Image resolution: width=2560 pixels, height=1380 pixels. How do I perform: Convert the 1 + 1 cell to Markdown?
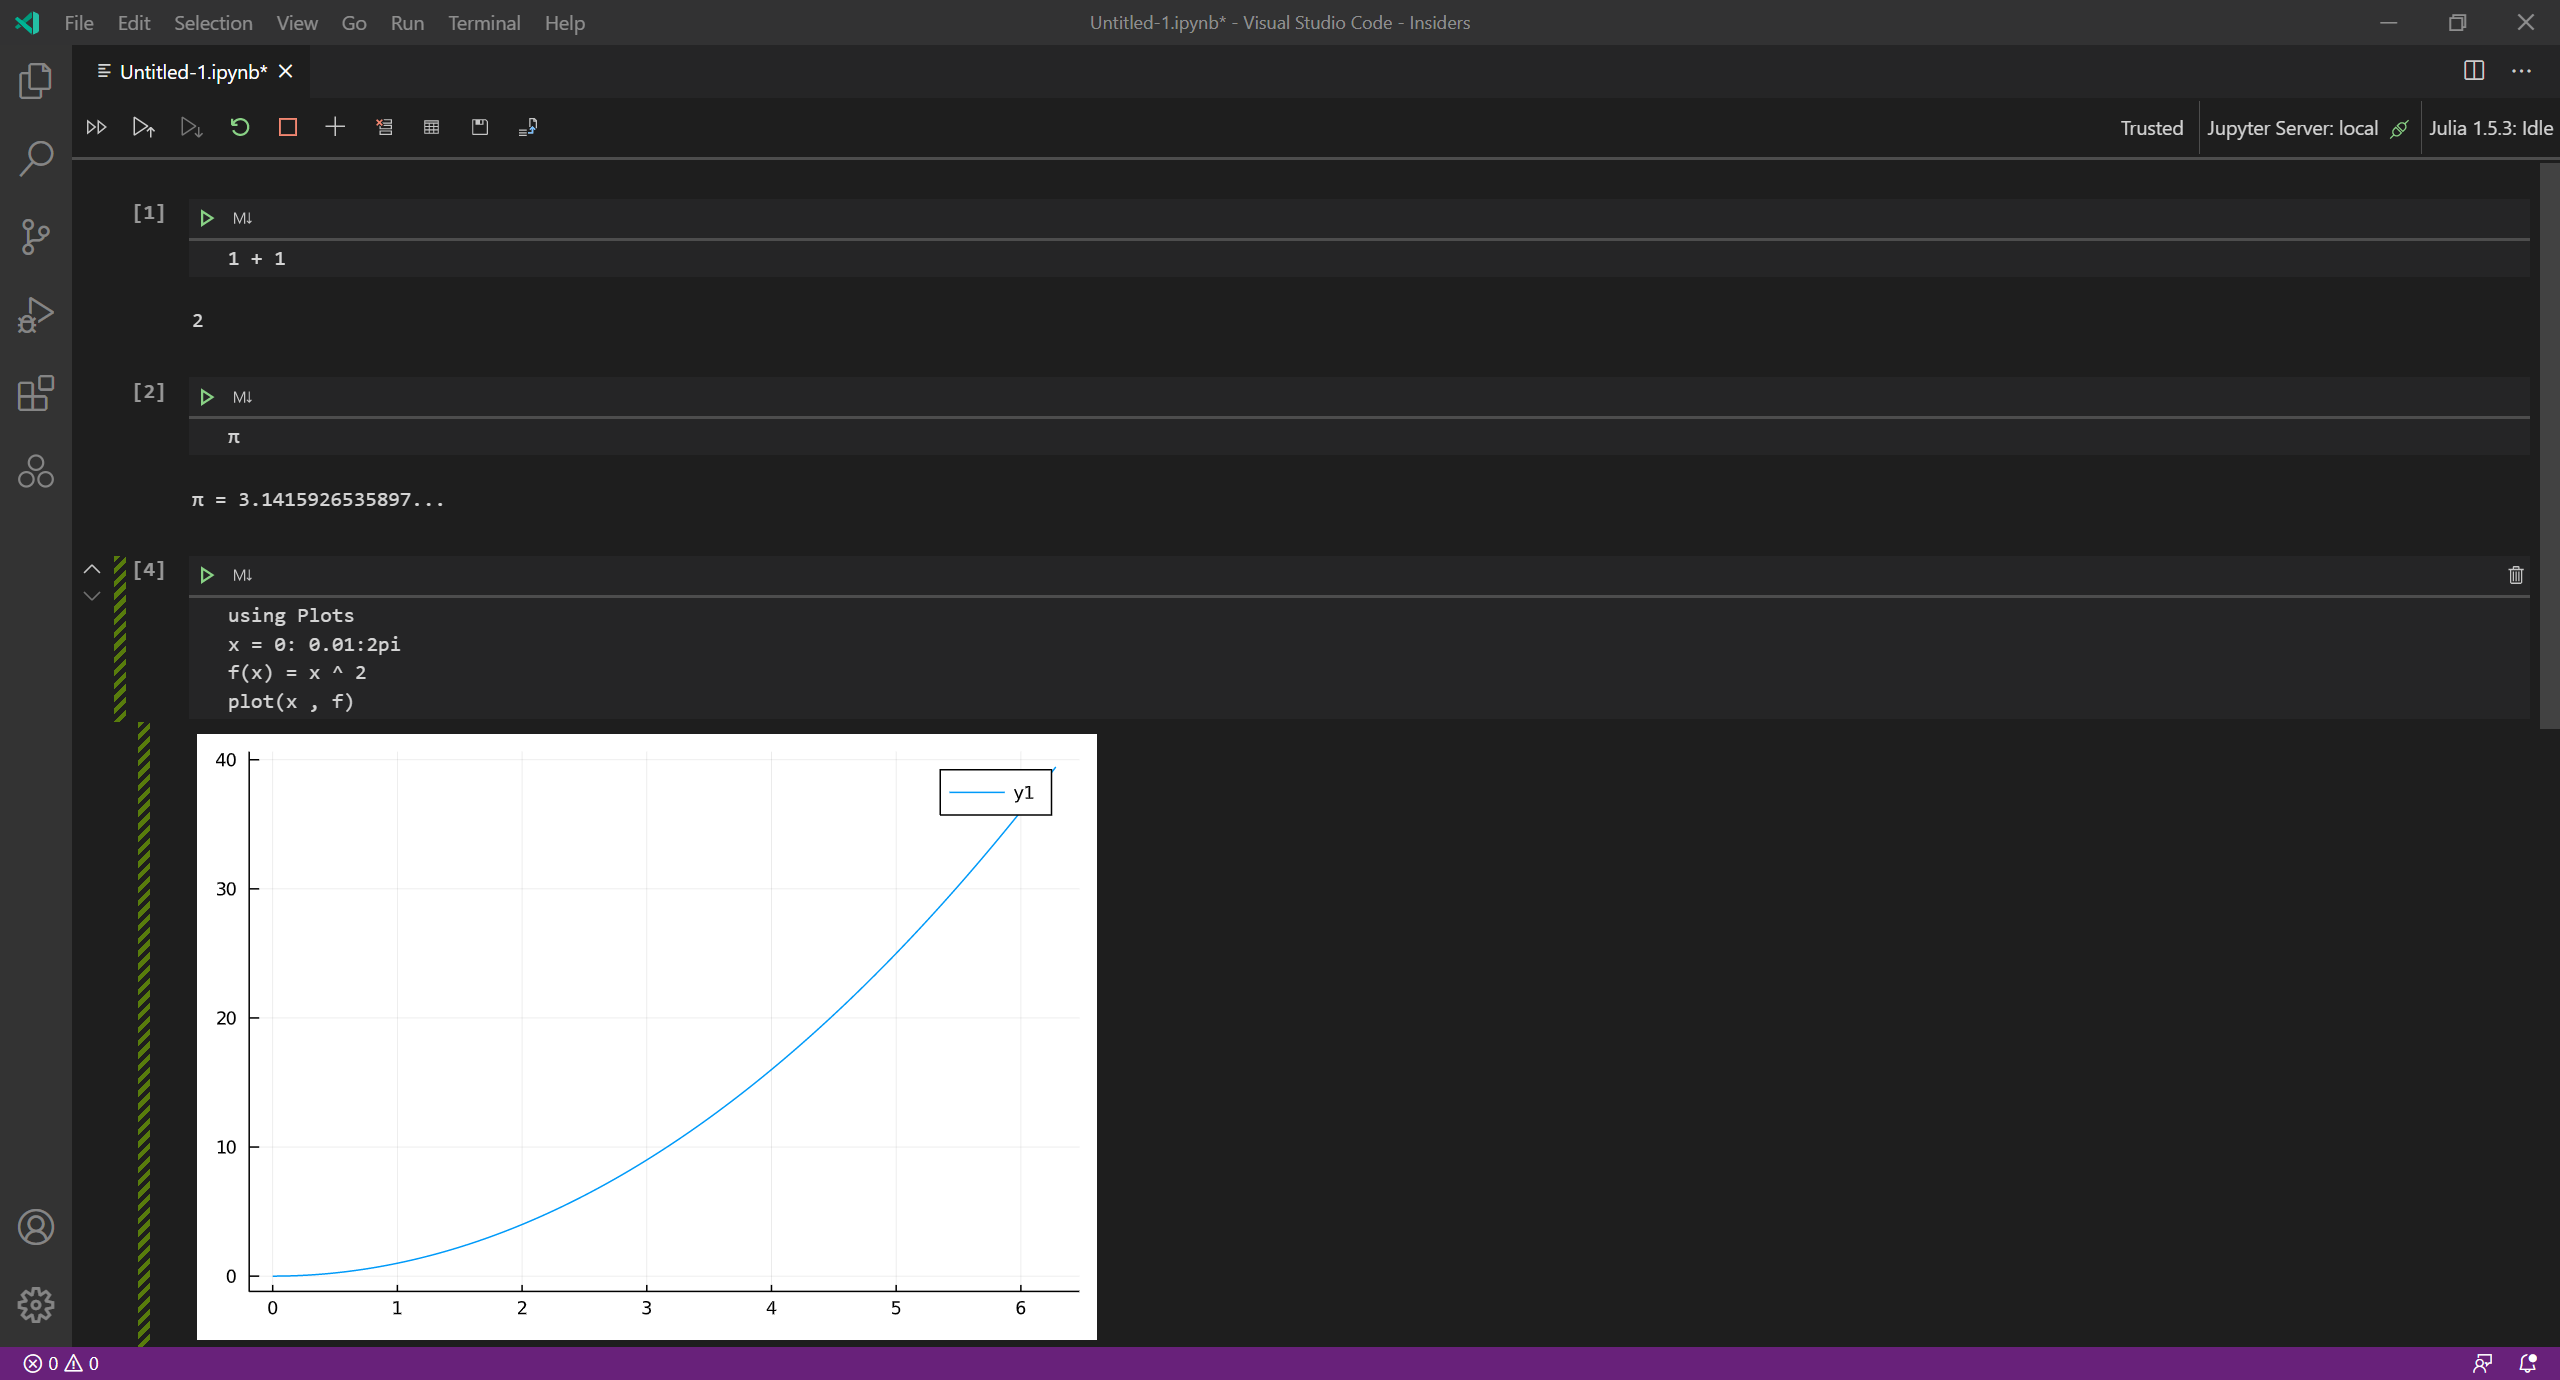click(x=243, y=217)
